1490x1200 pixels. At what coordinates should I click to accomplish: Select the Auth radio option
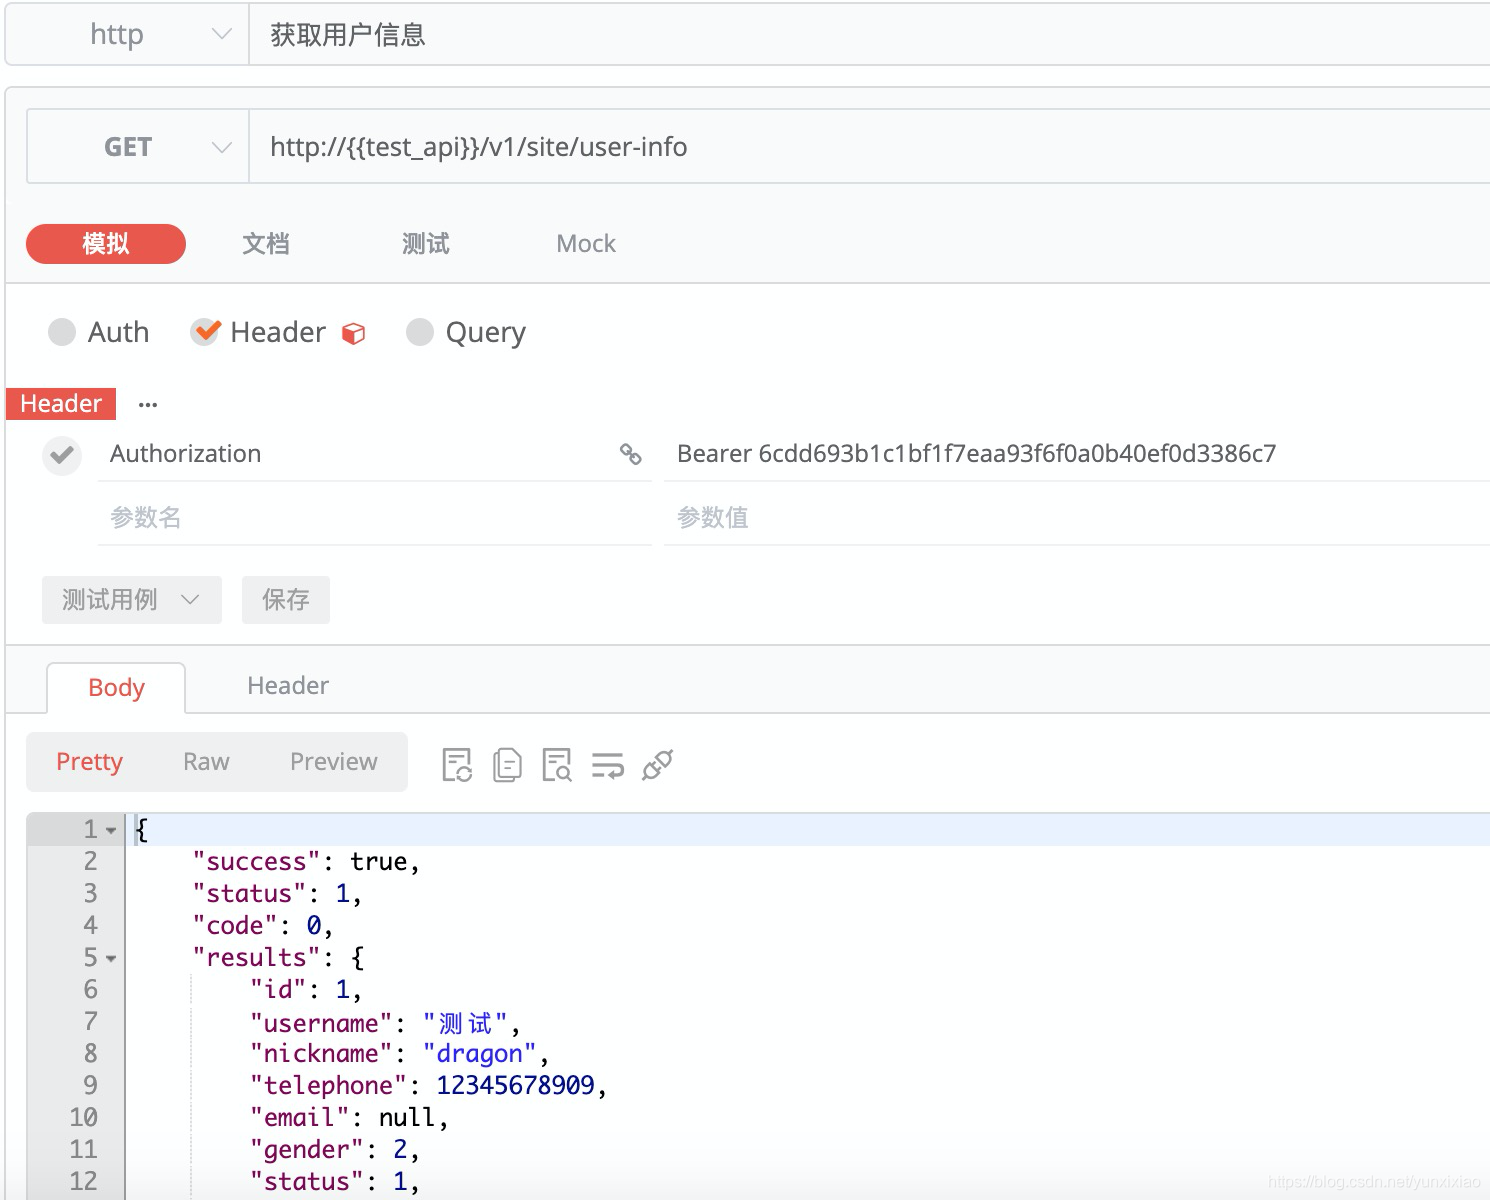click(x=62, y=332)
